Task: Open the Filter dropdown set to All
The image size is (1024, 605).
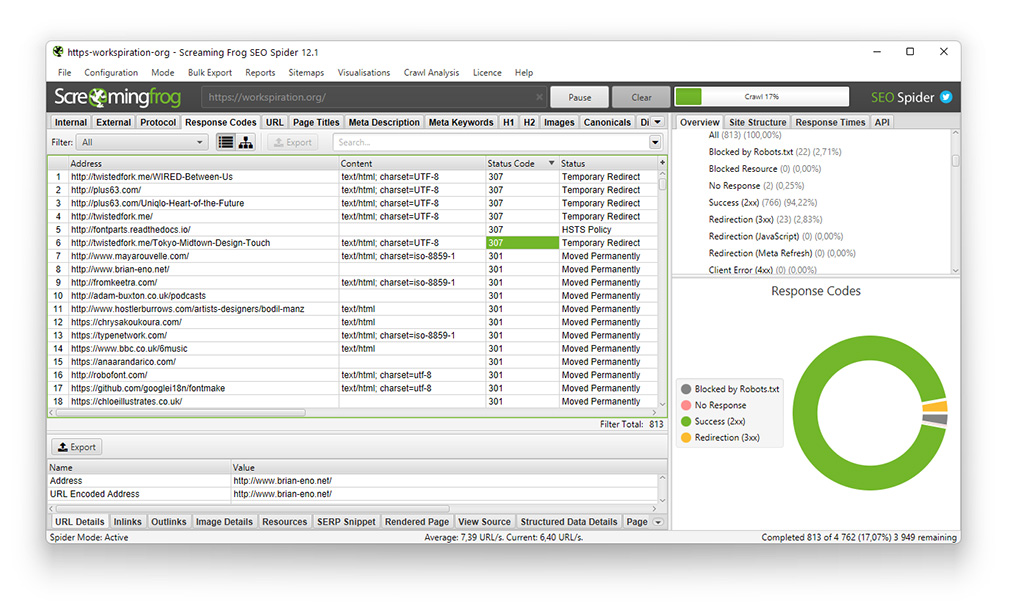Action: tap(142, 142)
